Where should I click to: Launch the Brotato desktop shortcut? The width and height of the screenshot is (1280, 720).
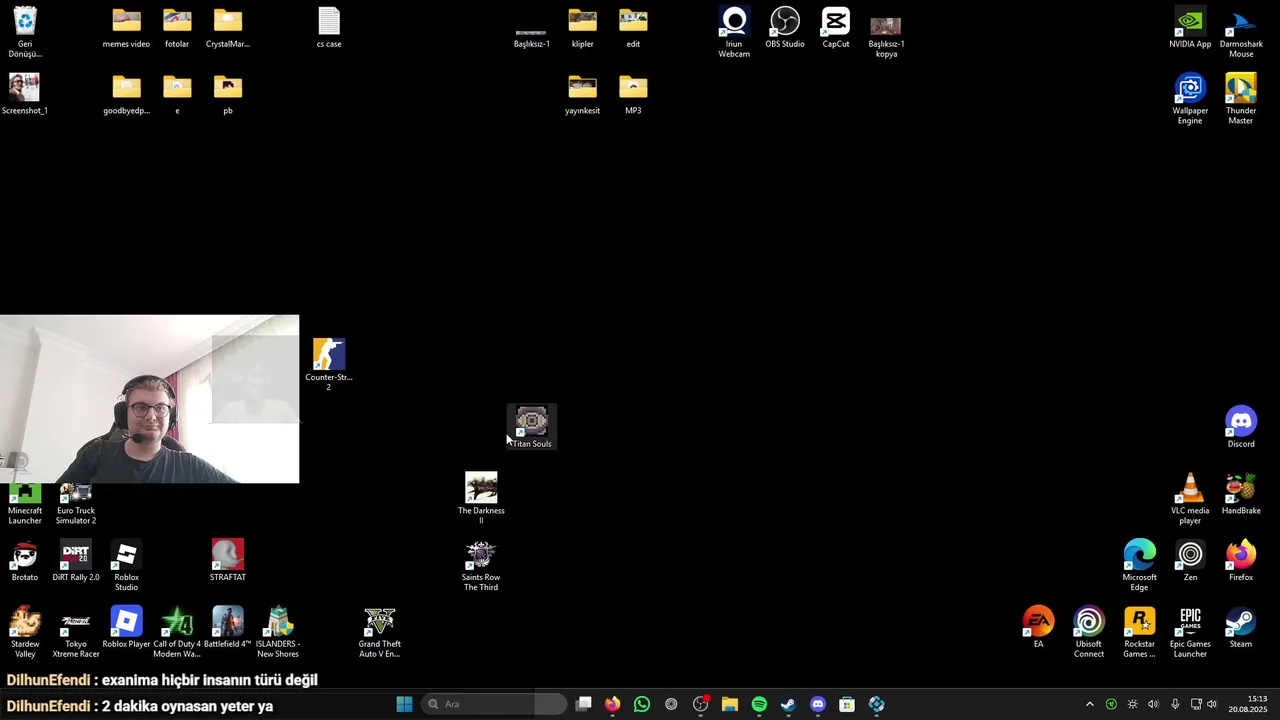click(x=25, y=560)
